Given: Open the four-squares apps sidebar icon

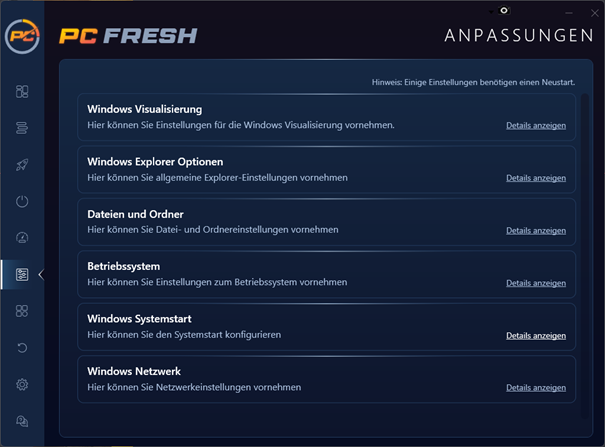Looking at the screenshot, I should 22,311.
